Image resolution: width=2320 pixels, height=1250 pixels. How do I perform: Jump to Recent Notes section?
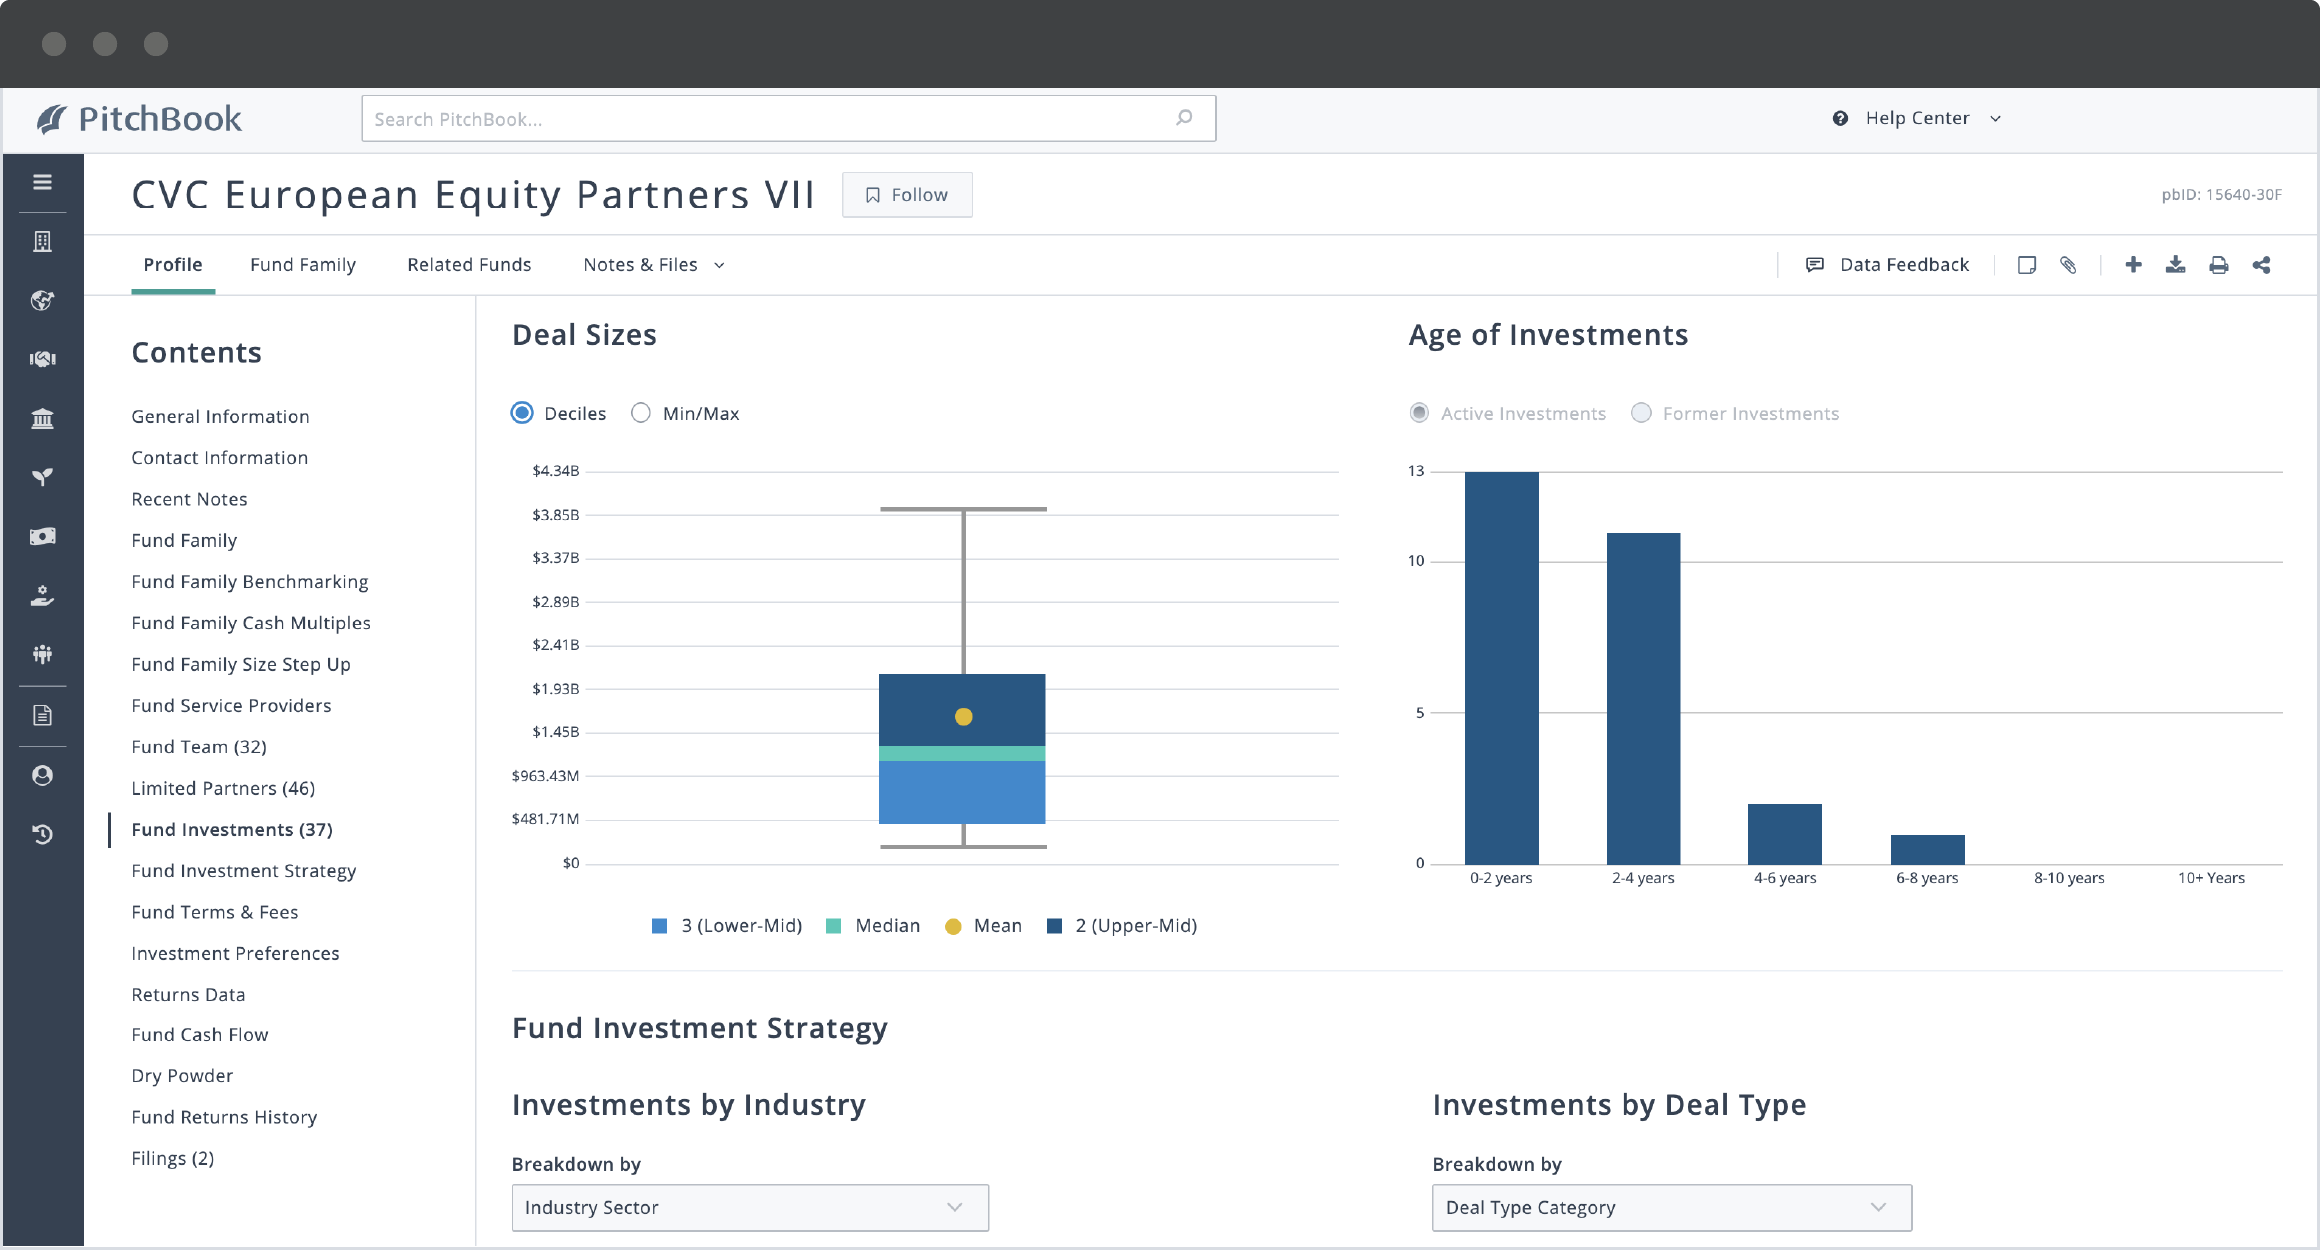[x=189, y=499]
